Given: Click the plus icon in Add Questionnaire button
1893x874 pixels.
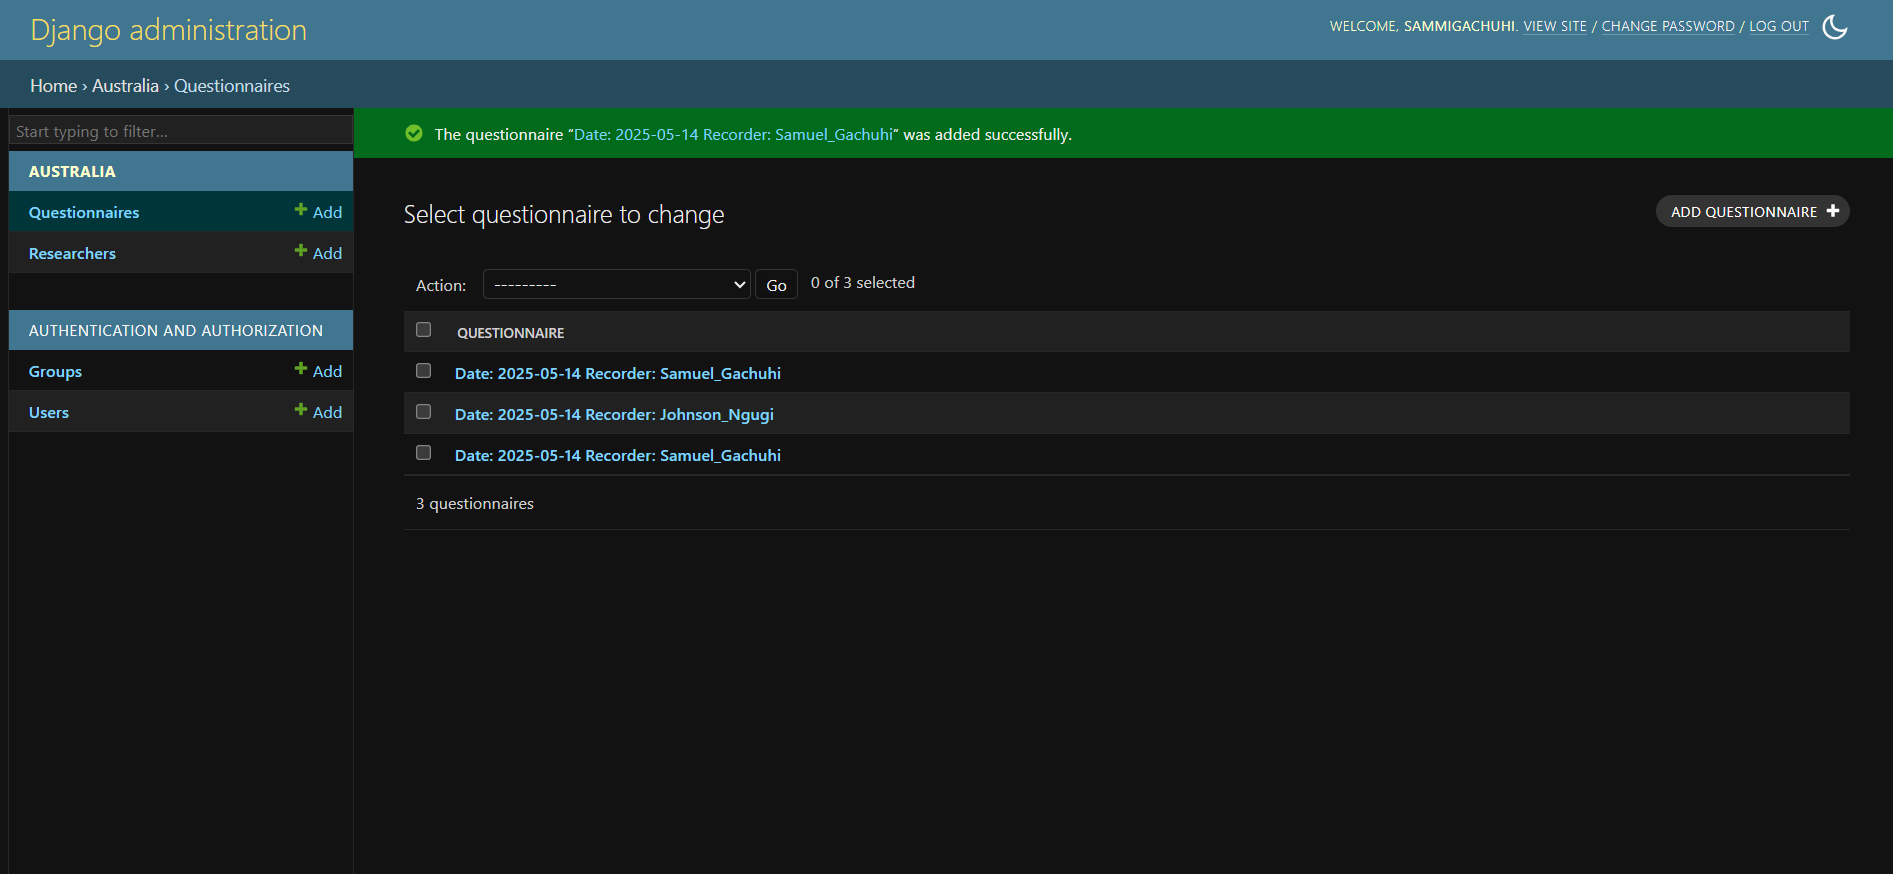Looking at the screenshot, I should click(x=1832, y=211).
